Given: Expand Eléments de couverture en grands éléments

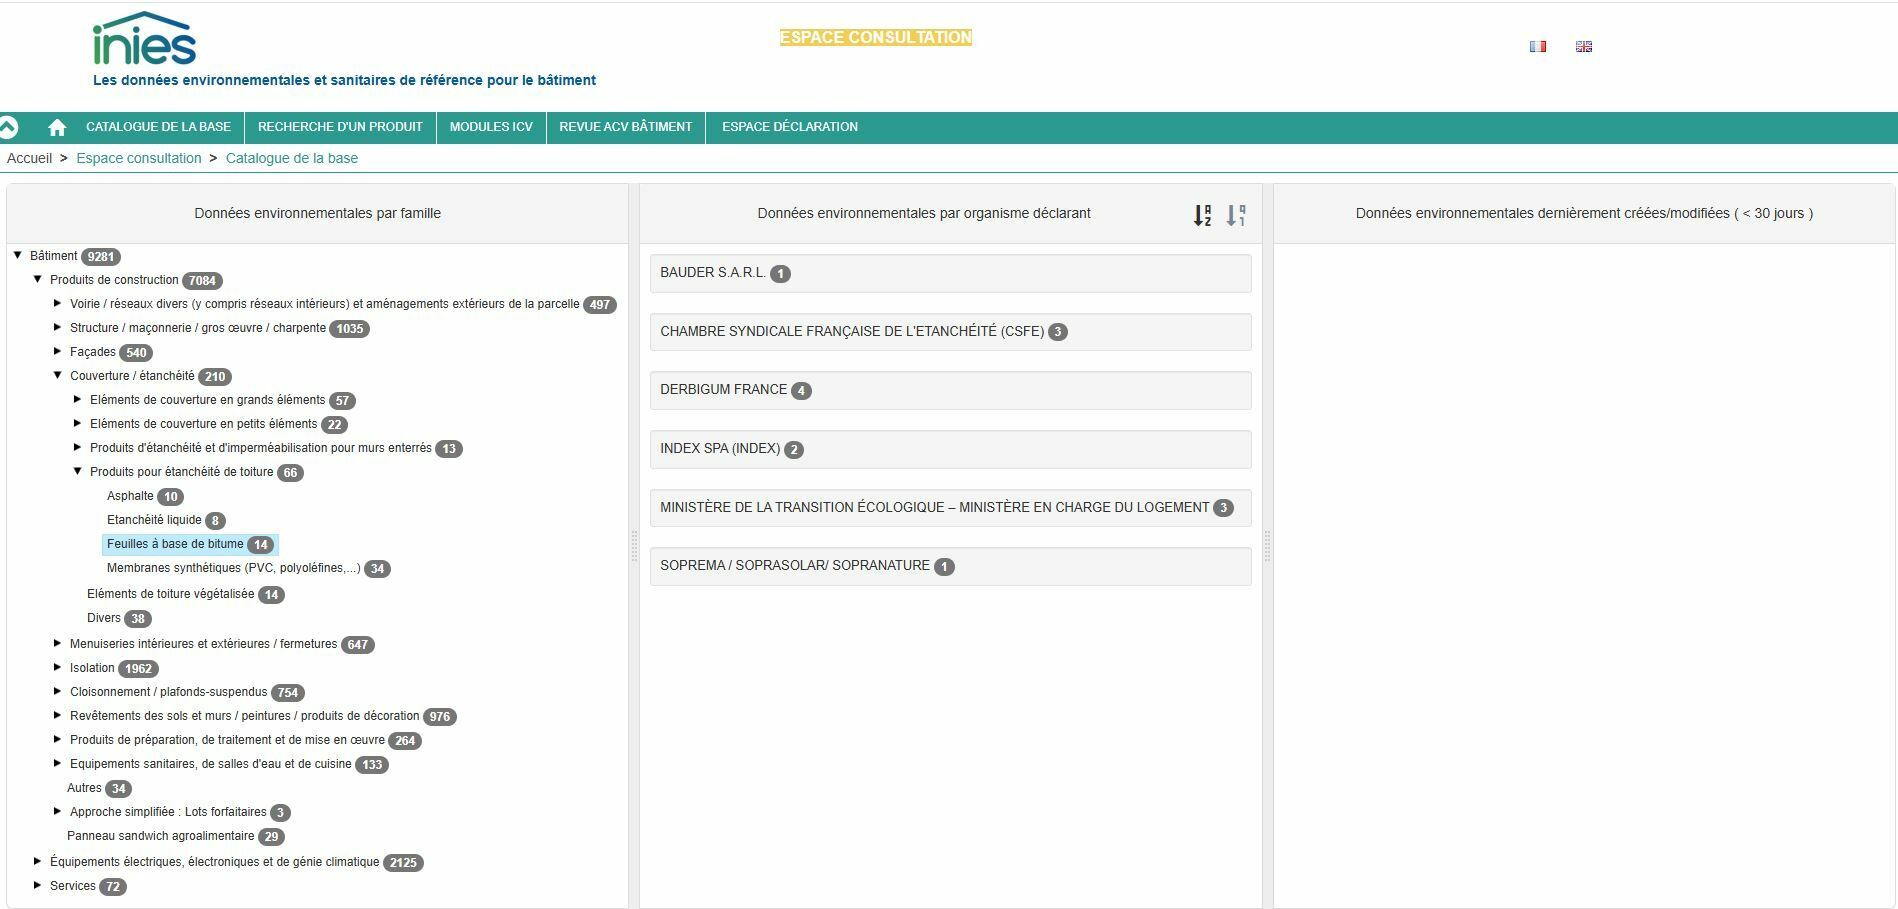Looking at the screenshot, I should coord(77,399).
